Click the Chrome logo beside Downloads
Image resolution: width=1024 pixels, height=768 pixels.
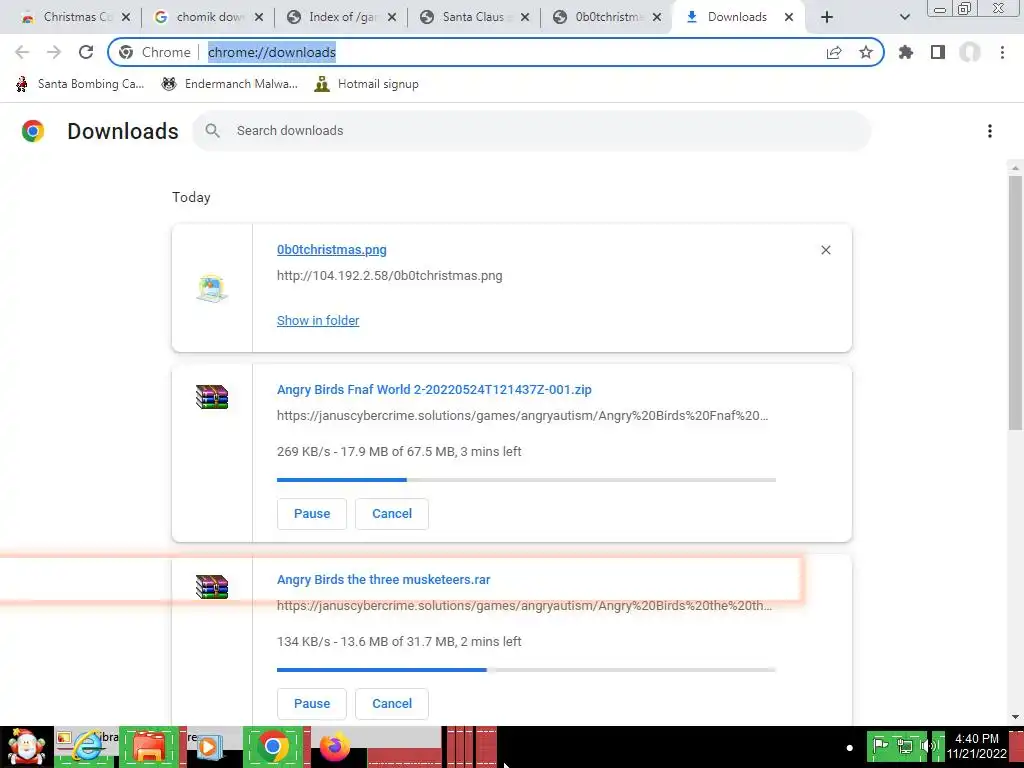coord(33,131)
